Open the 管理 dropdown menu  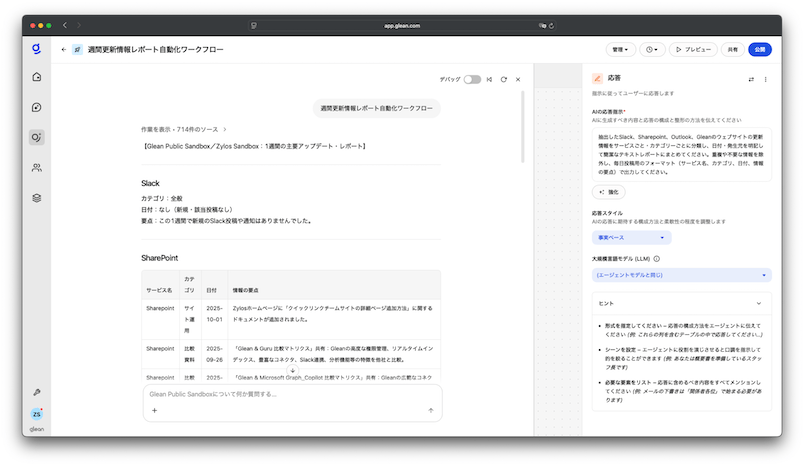coord(620,50)
